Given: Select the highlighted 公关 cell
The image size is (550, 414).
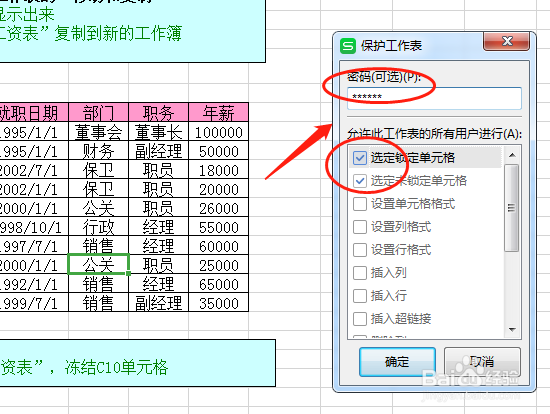Looking at the screenshot, I should 99,264.
